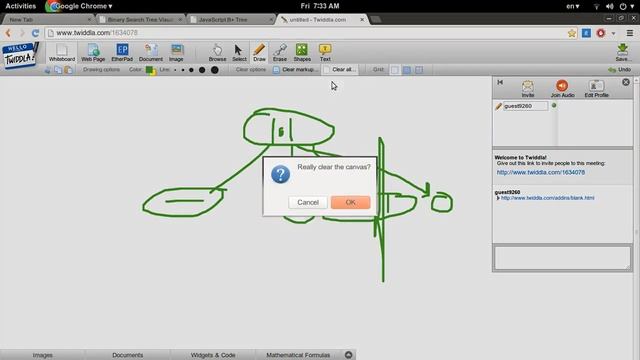
Task: Open the Widgets & Code bottom tab
Action: click(x=213, y=355)
